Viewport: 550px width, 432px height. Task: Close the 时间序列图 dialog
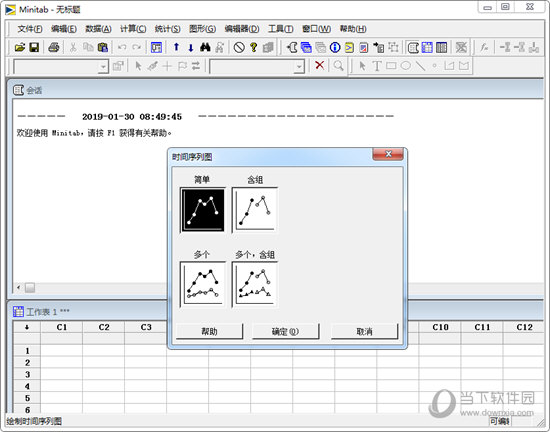pyautogui.click(x=388, y=154)
